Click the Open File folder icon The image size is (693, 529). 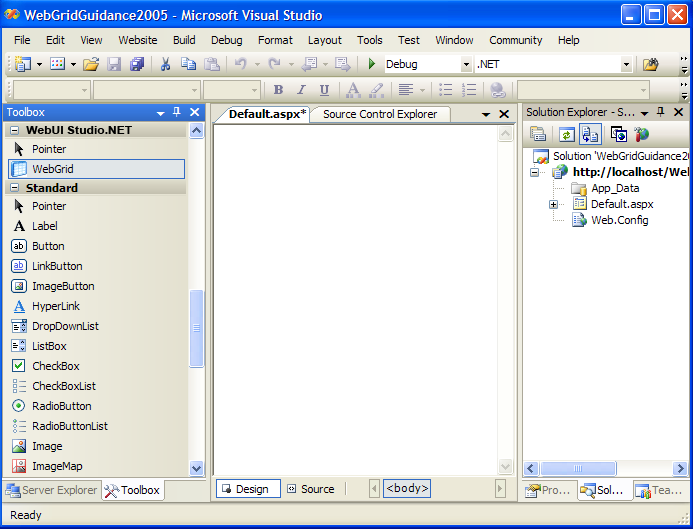tap(91, 65)
